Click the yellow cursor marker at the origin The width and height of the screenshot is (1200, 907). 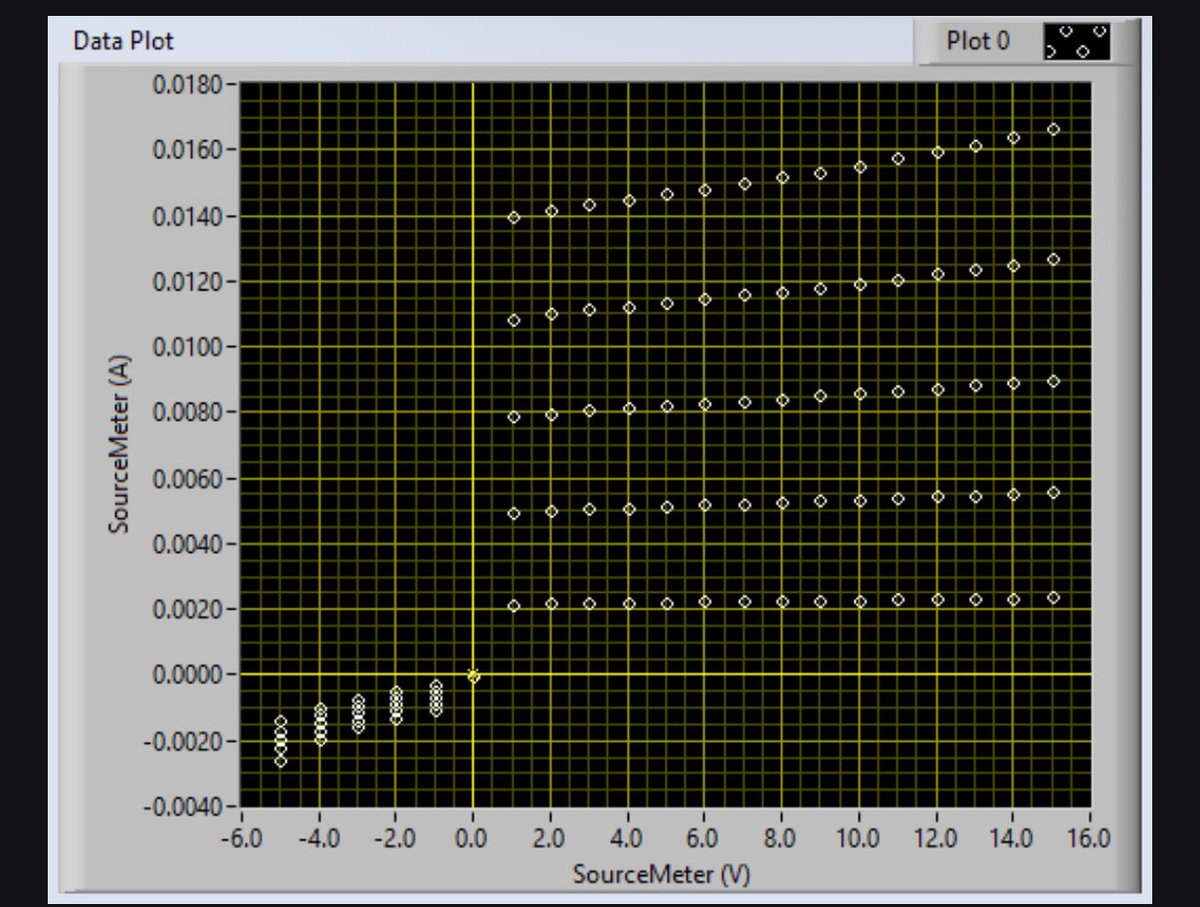point(474,676)
